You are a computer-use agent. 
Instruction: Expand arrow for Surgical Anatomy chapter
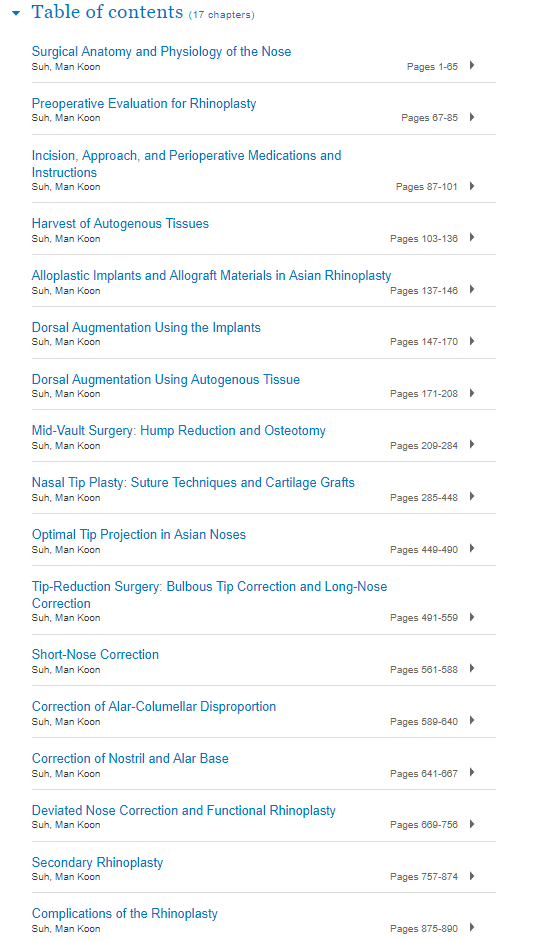[472, 65]
